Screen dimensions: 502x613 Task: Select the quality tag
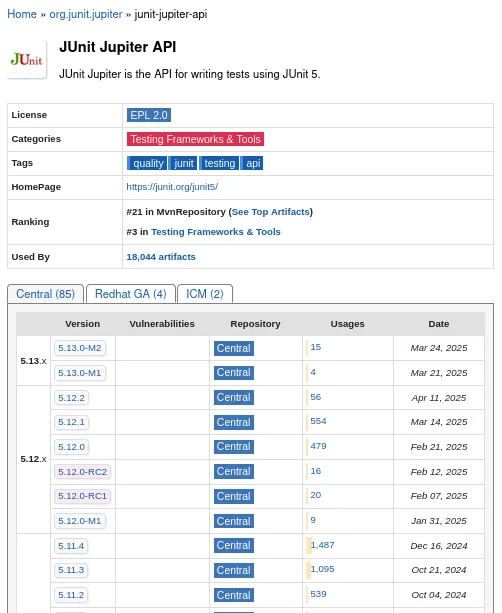(147, 163)
